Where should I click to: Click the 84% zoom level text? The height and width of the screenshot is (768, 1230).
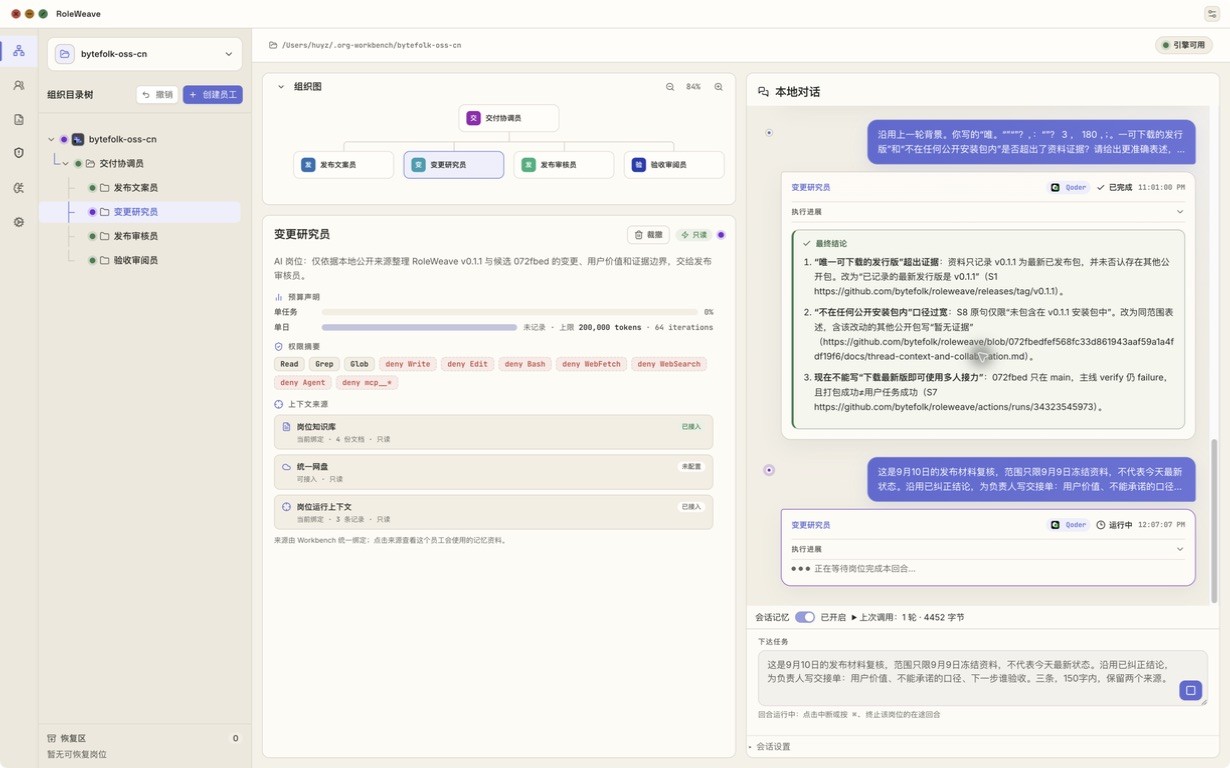pyautogui.click(x=693, y=87)
